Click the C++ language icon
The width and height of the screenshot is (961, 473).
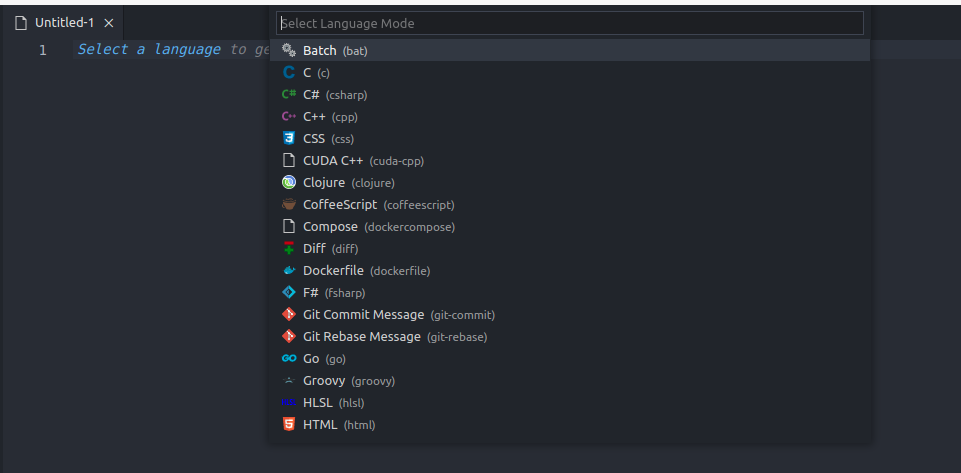pyautogui.click(x=289, y=116)
